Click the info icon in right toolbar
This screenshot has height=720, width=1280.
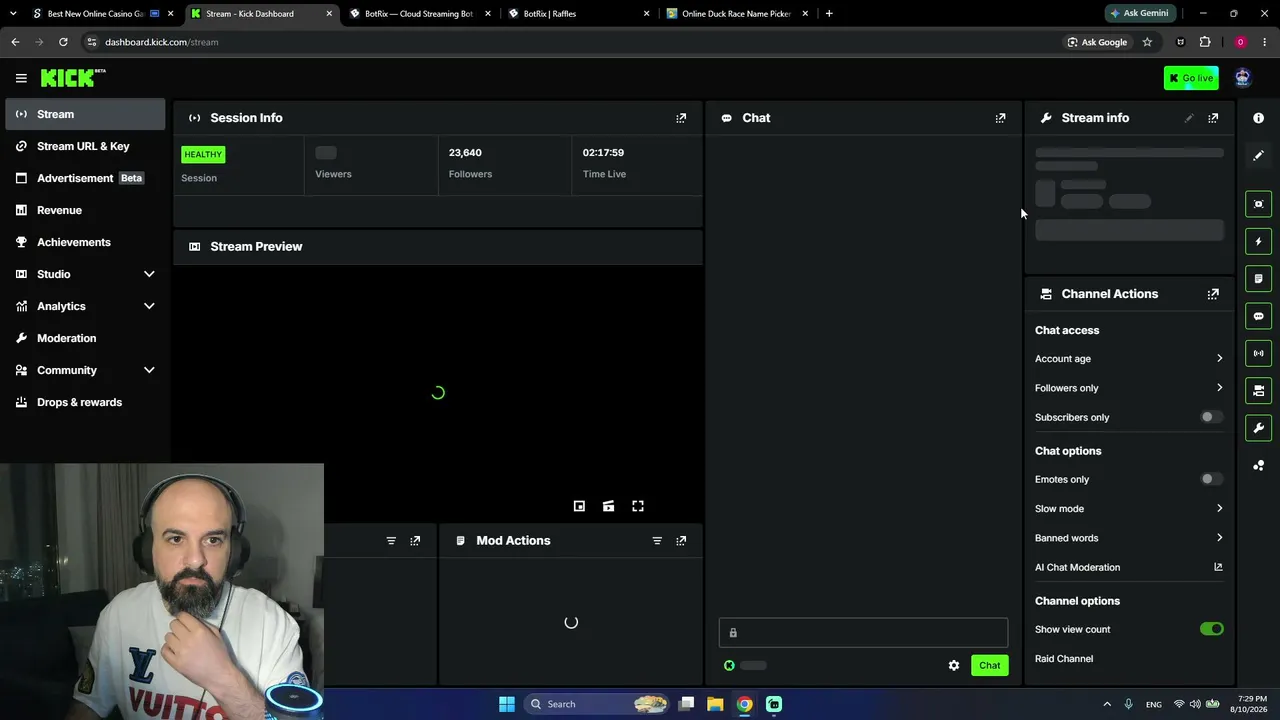pyautogui.click(x=1258, y=118)
